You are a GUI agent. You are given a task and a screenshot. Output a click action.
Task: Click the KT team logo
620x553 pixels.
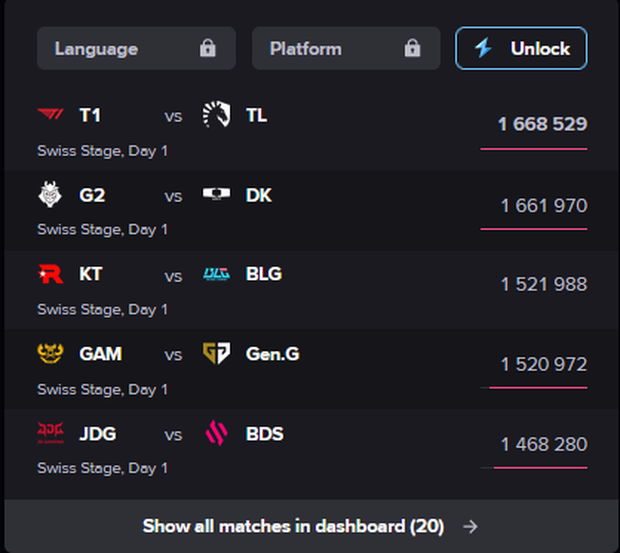(x=50, y=274)
